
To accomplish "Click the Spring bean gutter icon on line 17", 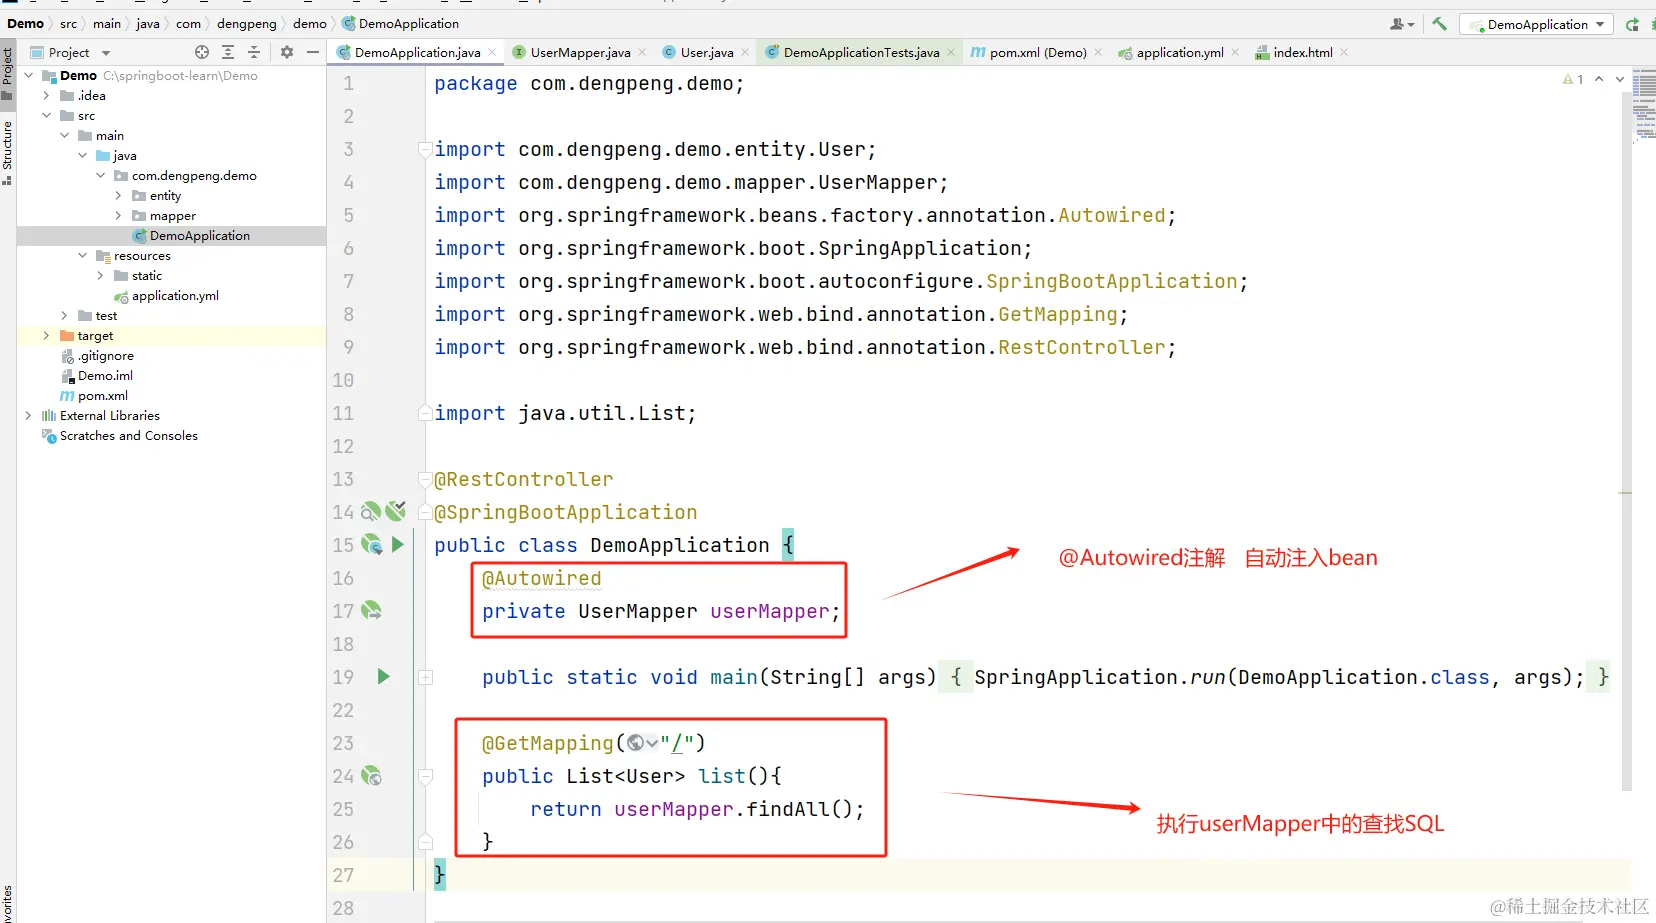I will (371, 610).
